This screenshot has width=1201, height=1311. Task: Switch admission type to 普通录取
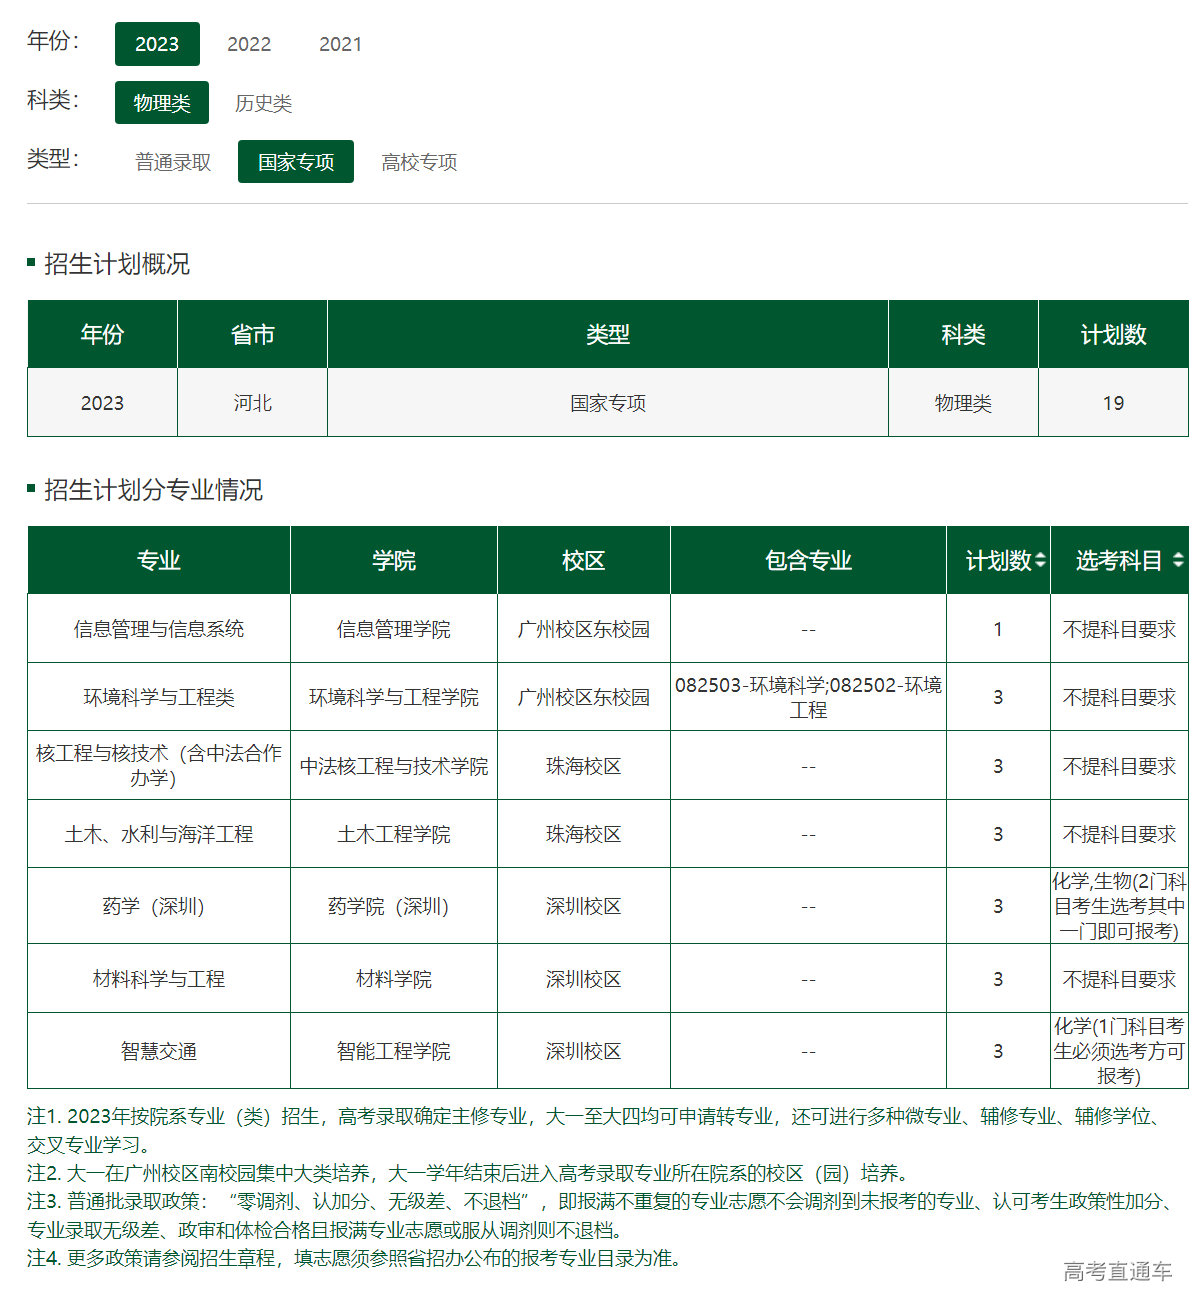pyautogui.click(x=172, y=161)
